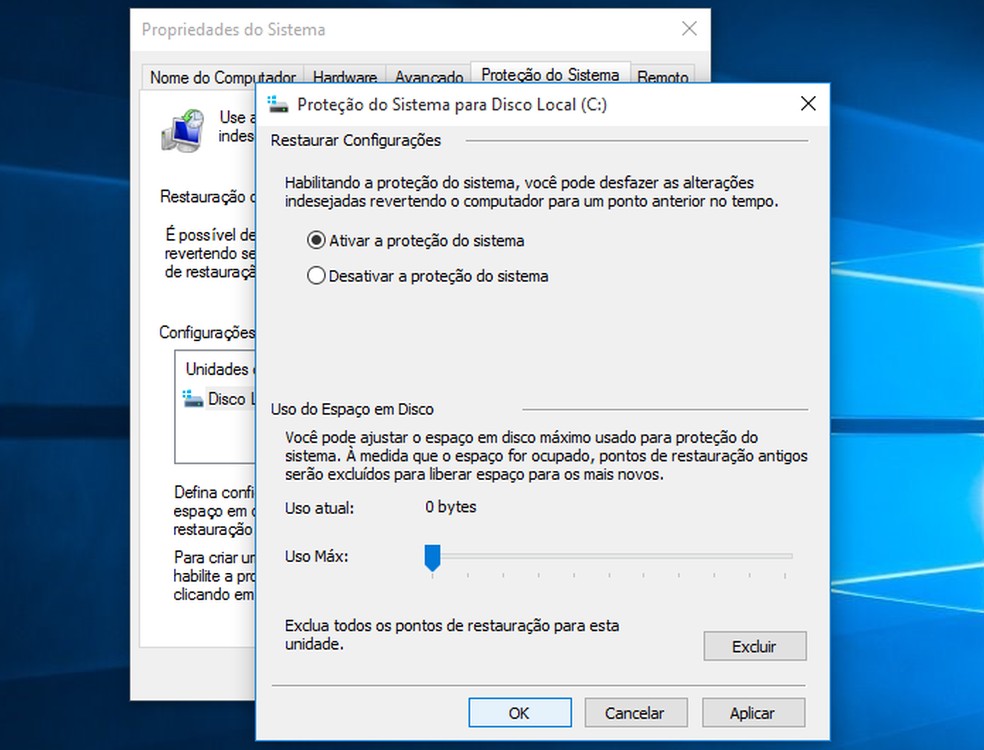The height and width of the screenshot is (750, 984).
Task: Switch to the Remoto tab
Action: pos(663,77)
